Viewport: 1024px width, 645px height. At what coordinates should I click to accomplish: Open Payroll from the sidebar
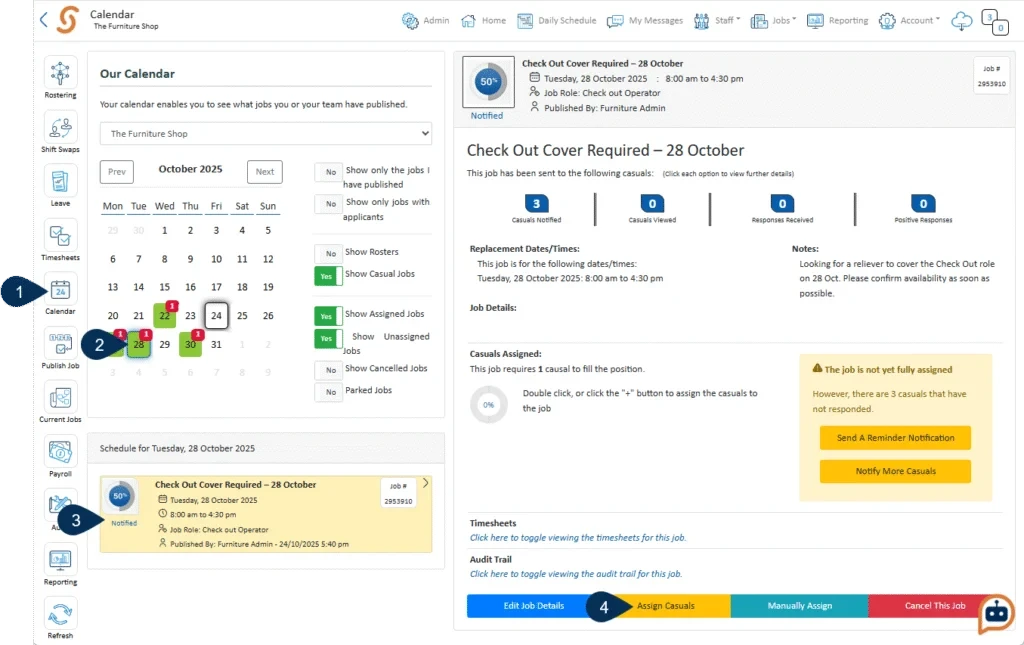(60, 452)
